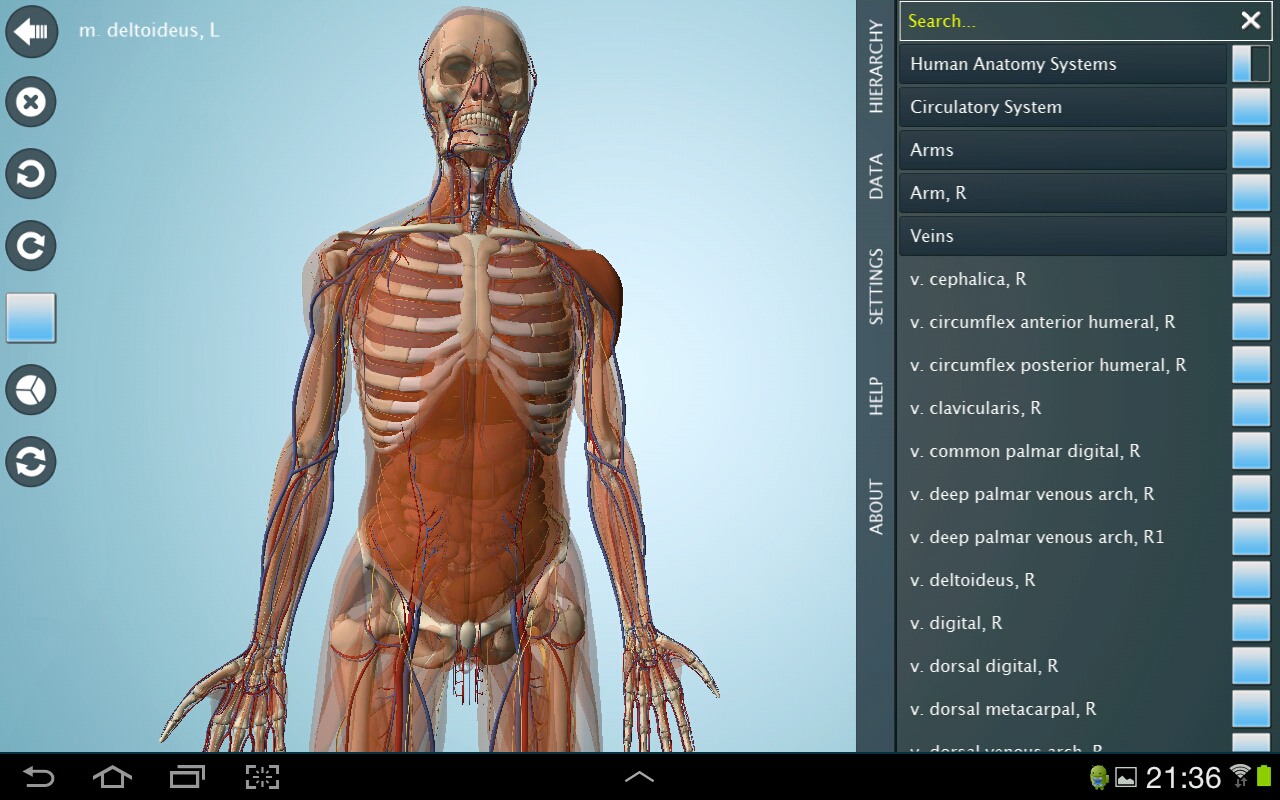Select v. dorsal metacarpal, R entry

1062,709
